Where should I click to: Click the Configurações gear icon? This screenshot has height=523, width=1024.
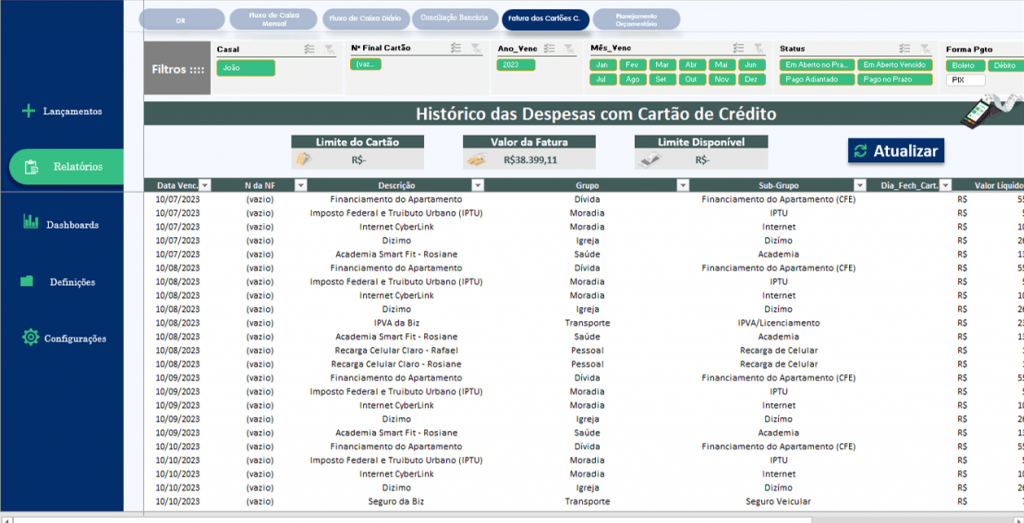point(31,337)
